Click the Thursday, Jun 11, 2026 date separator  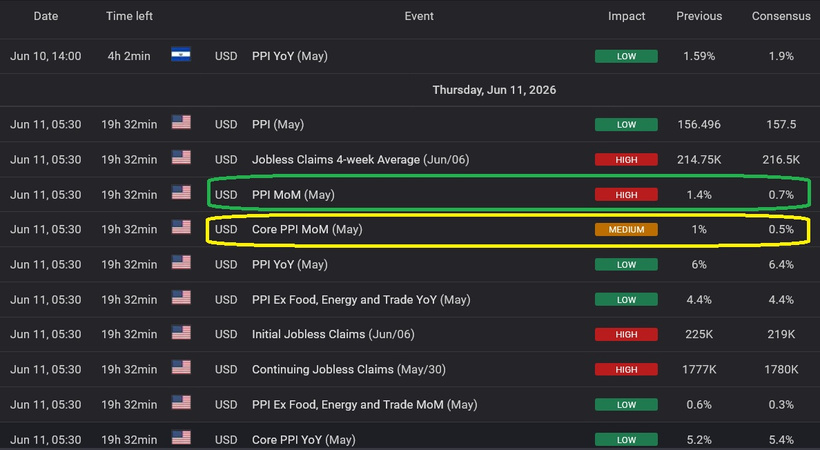pyautogui.click(x=494, y=90)
